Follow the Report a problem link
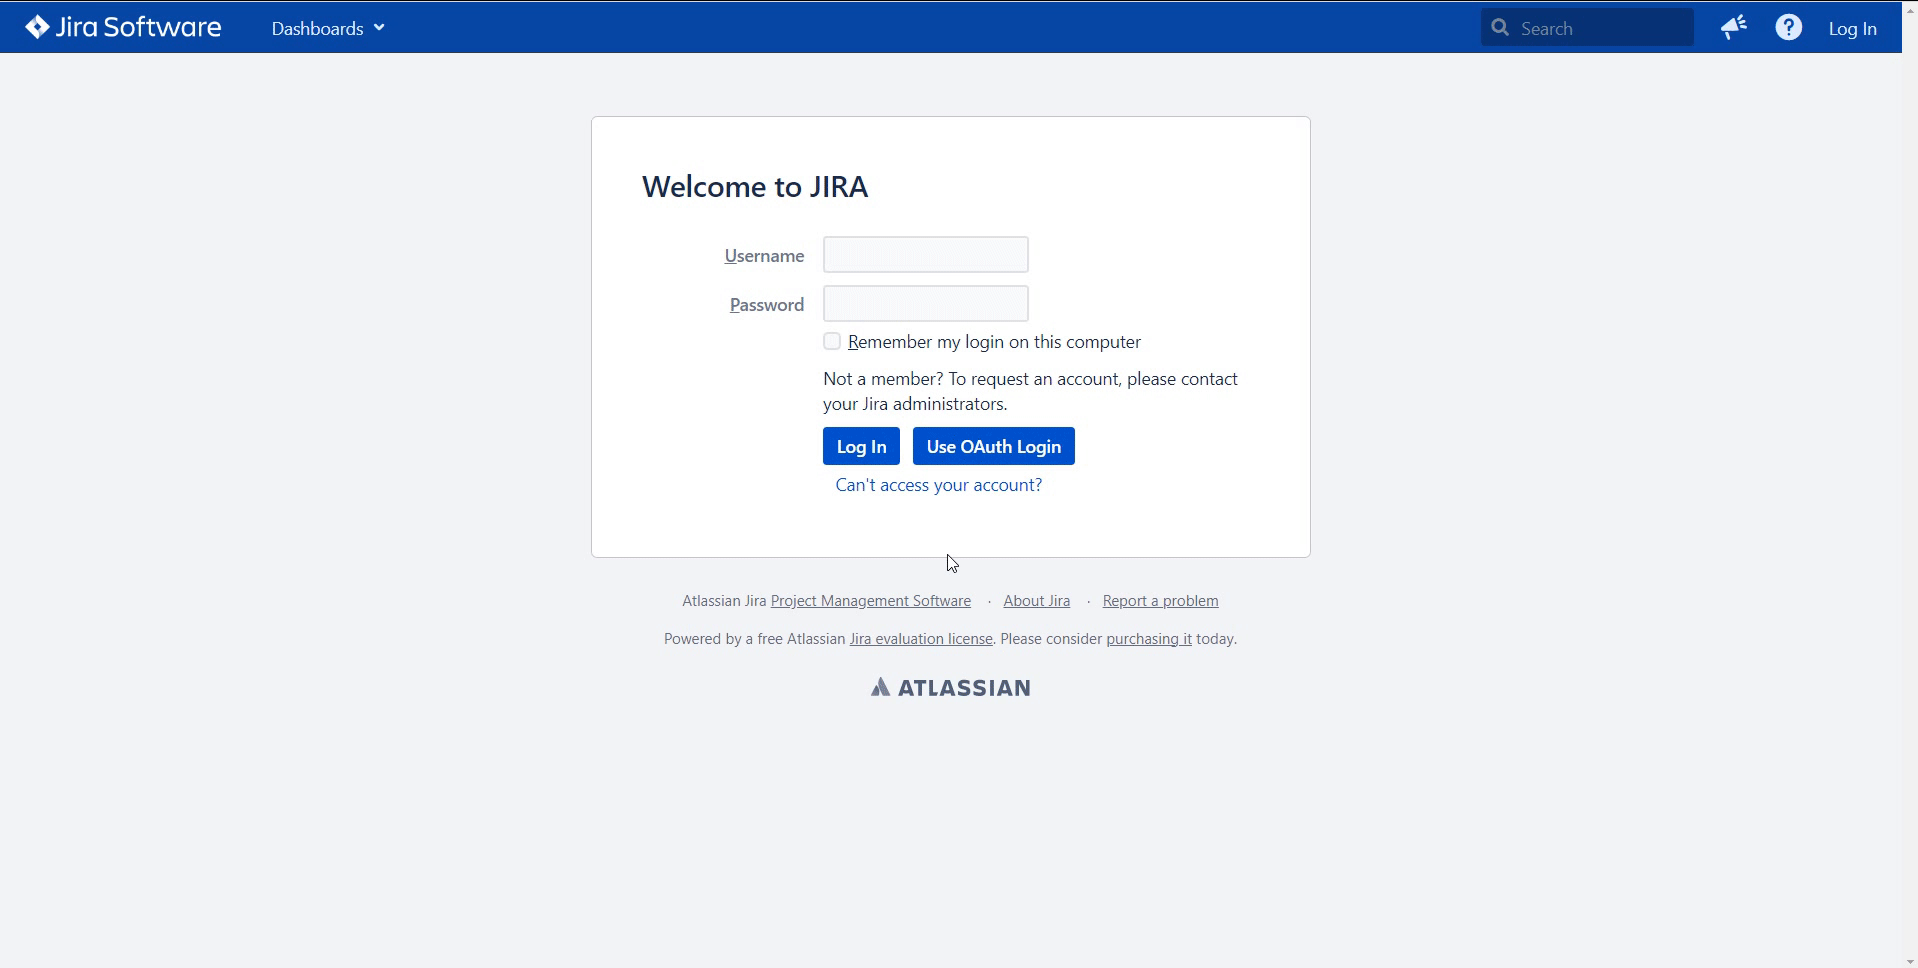The width and height of the screenshot is (1918, 968). pos(1159,600)
